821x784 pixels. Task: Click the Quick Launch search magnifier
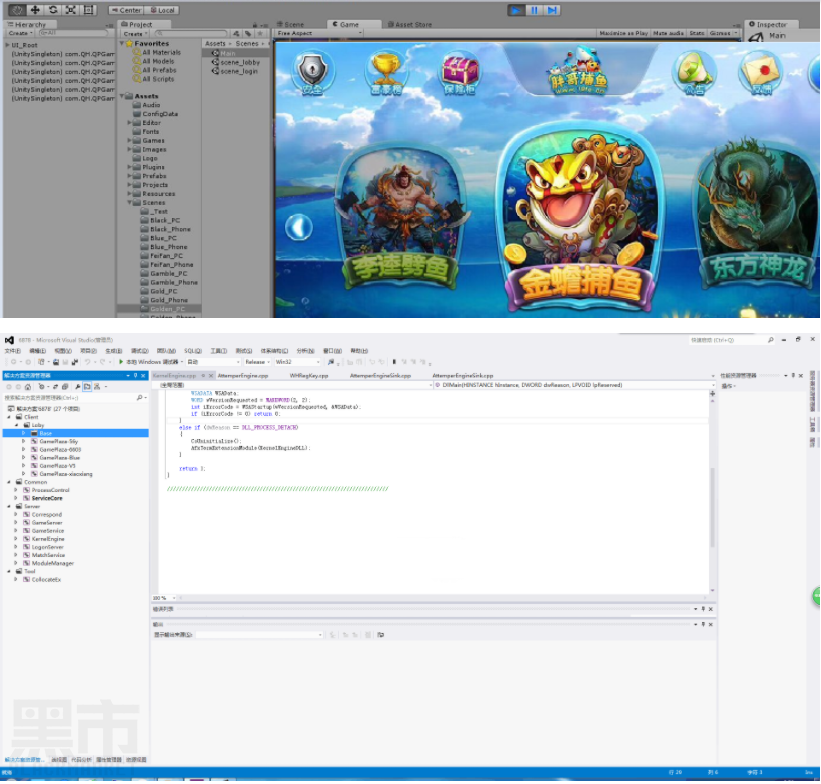771,340
